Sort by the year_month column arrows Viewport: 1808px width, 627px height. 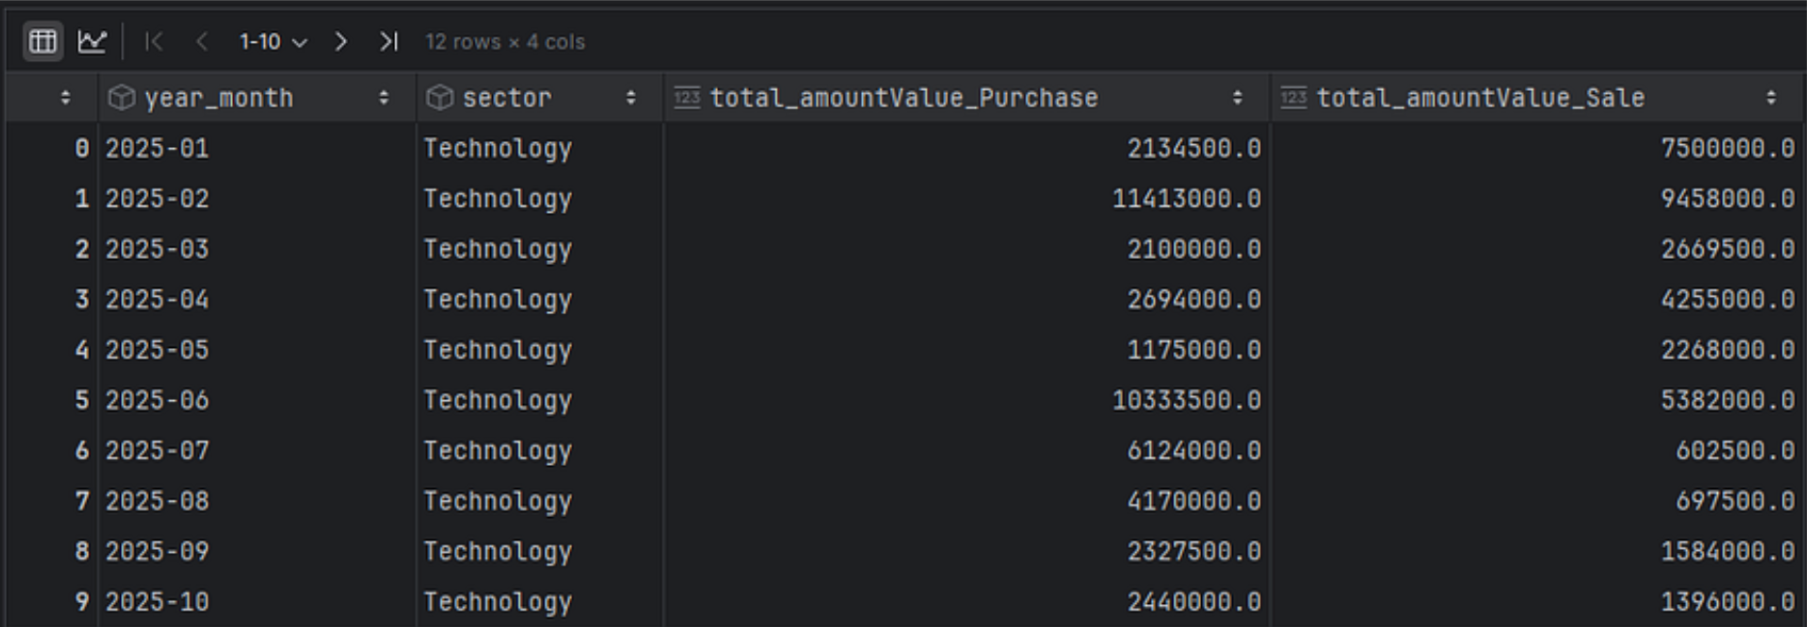click(383, 98)
